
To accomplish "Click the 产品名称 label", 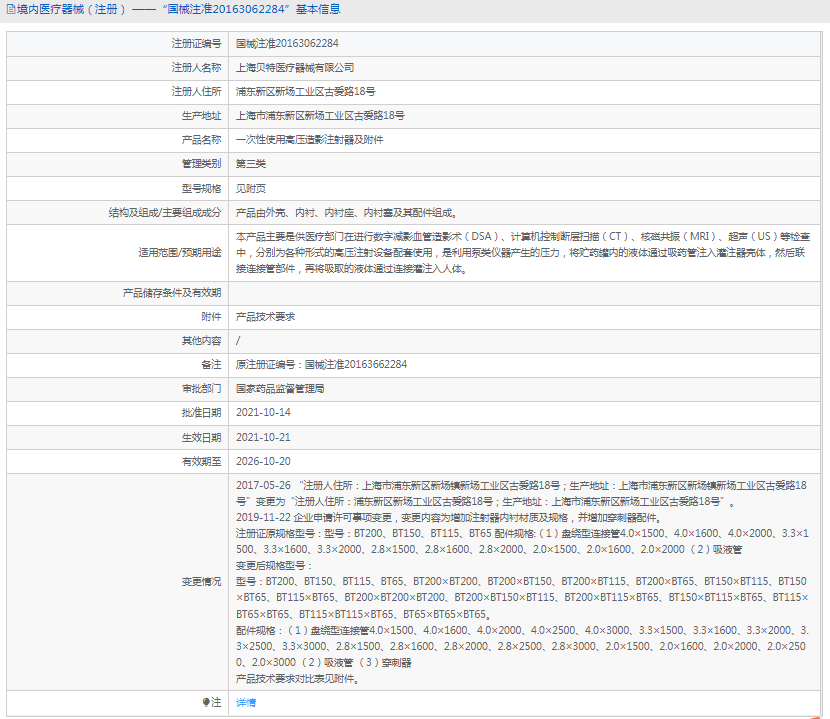I will pos(201,139).
